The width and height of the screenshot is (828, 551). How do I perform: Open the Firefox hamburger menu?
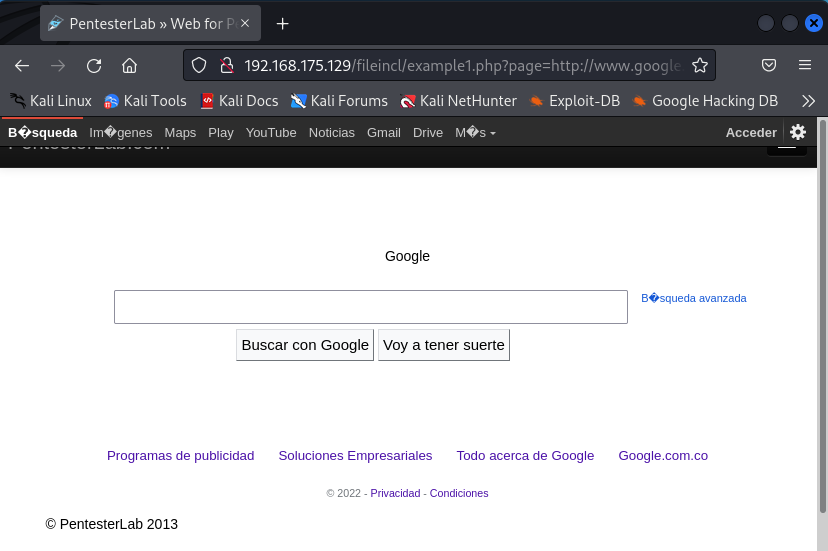[x=805, y=65]
